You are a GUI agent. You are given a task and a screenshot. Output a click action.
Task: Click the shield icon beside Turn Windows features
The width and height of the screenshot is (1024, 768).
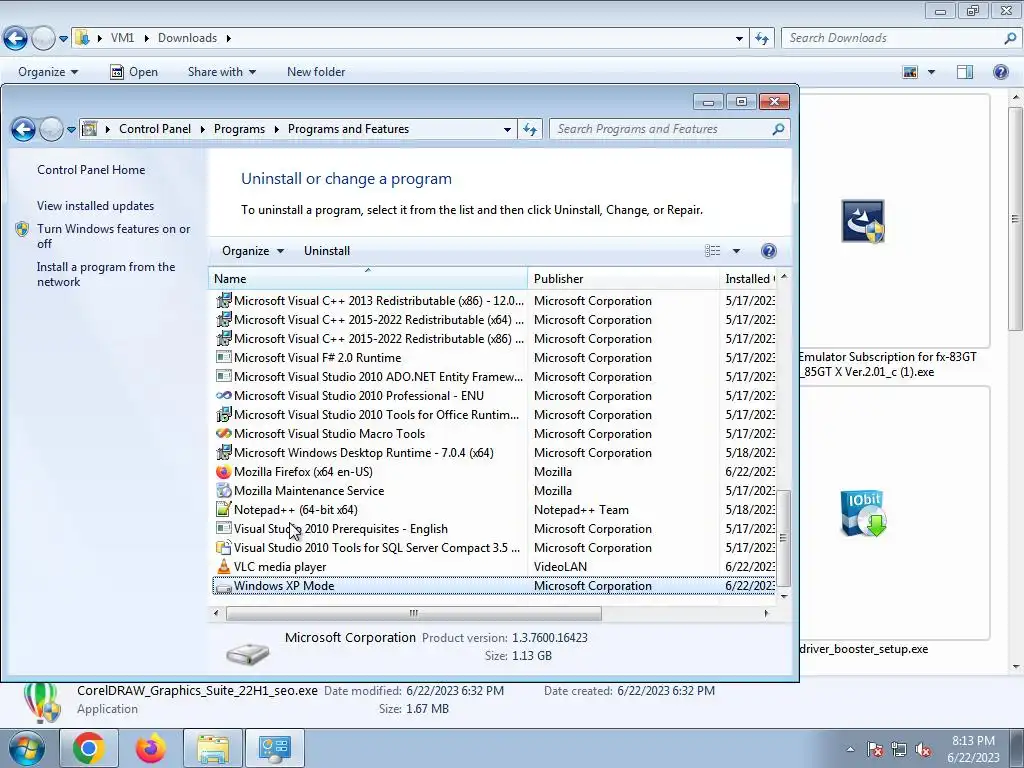point(22,229)
